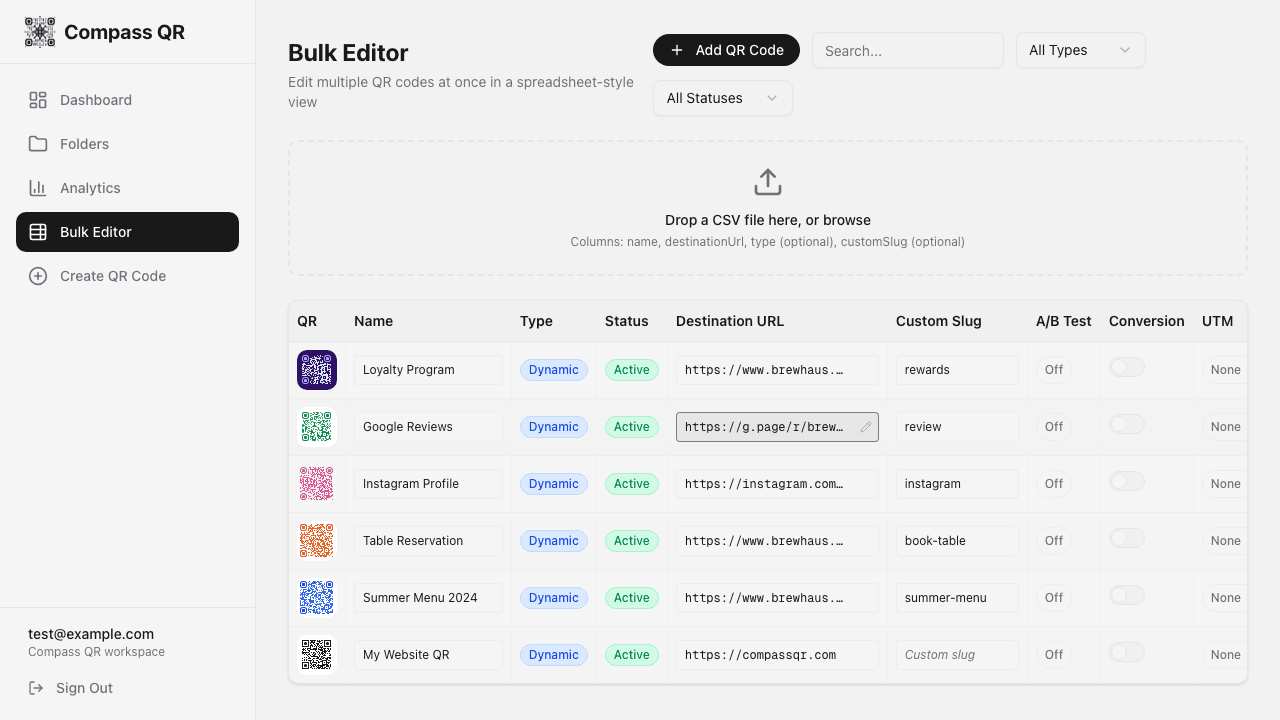
Task: Click the Active status badge for Google Reviews
Action: [x=632, y=427]
